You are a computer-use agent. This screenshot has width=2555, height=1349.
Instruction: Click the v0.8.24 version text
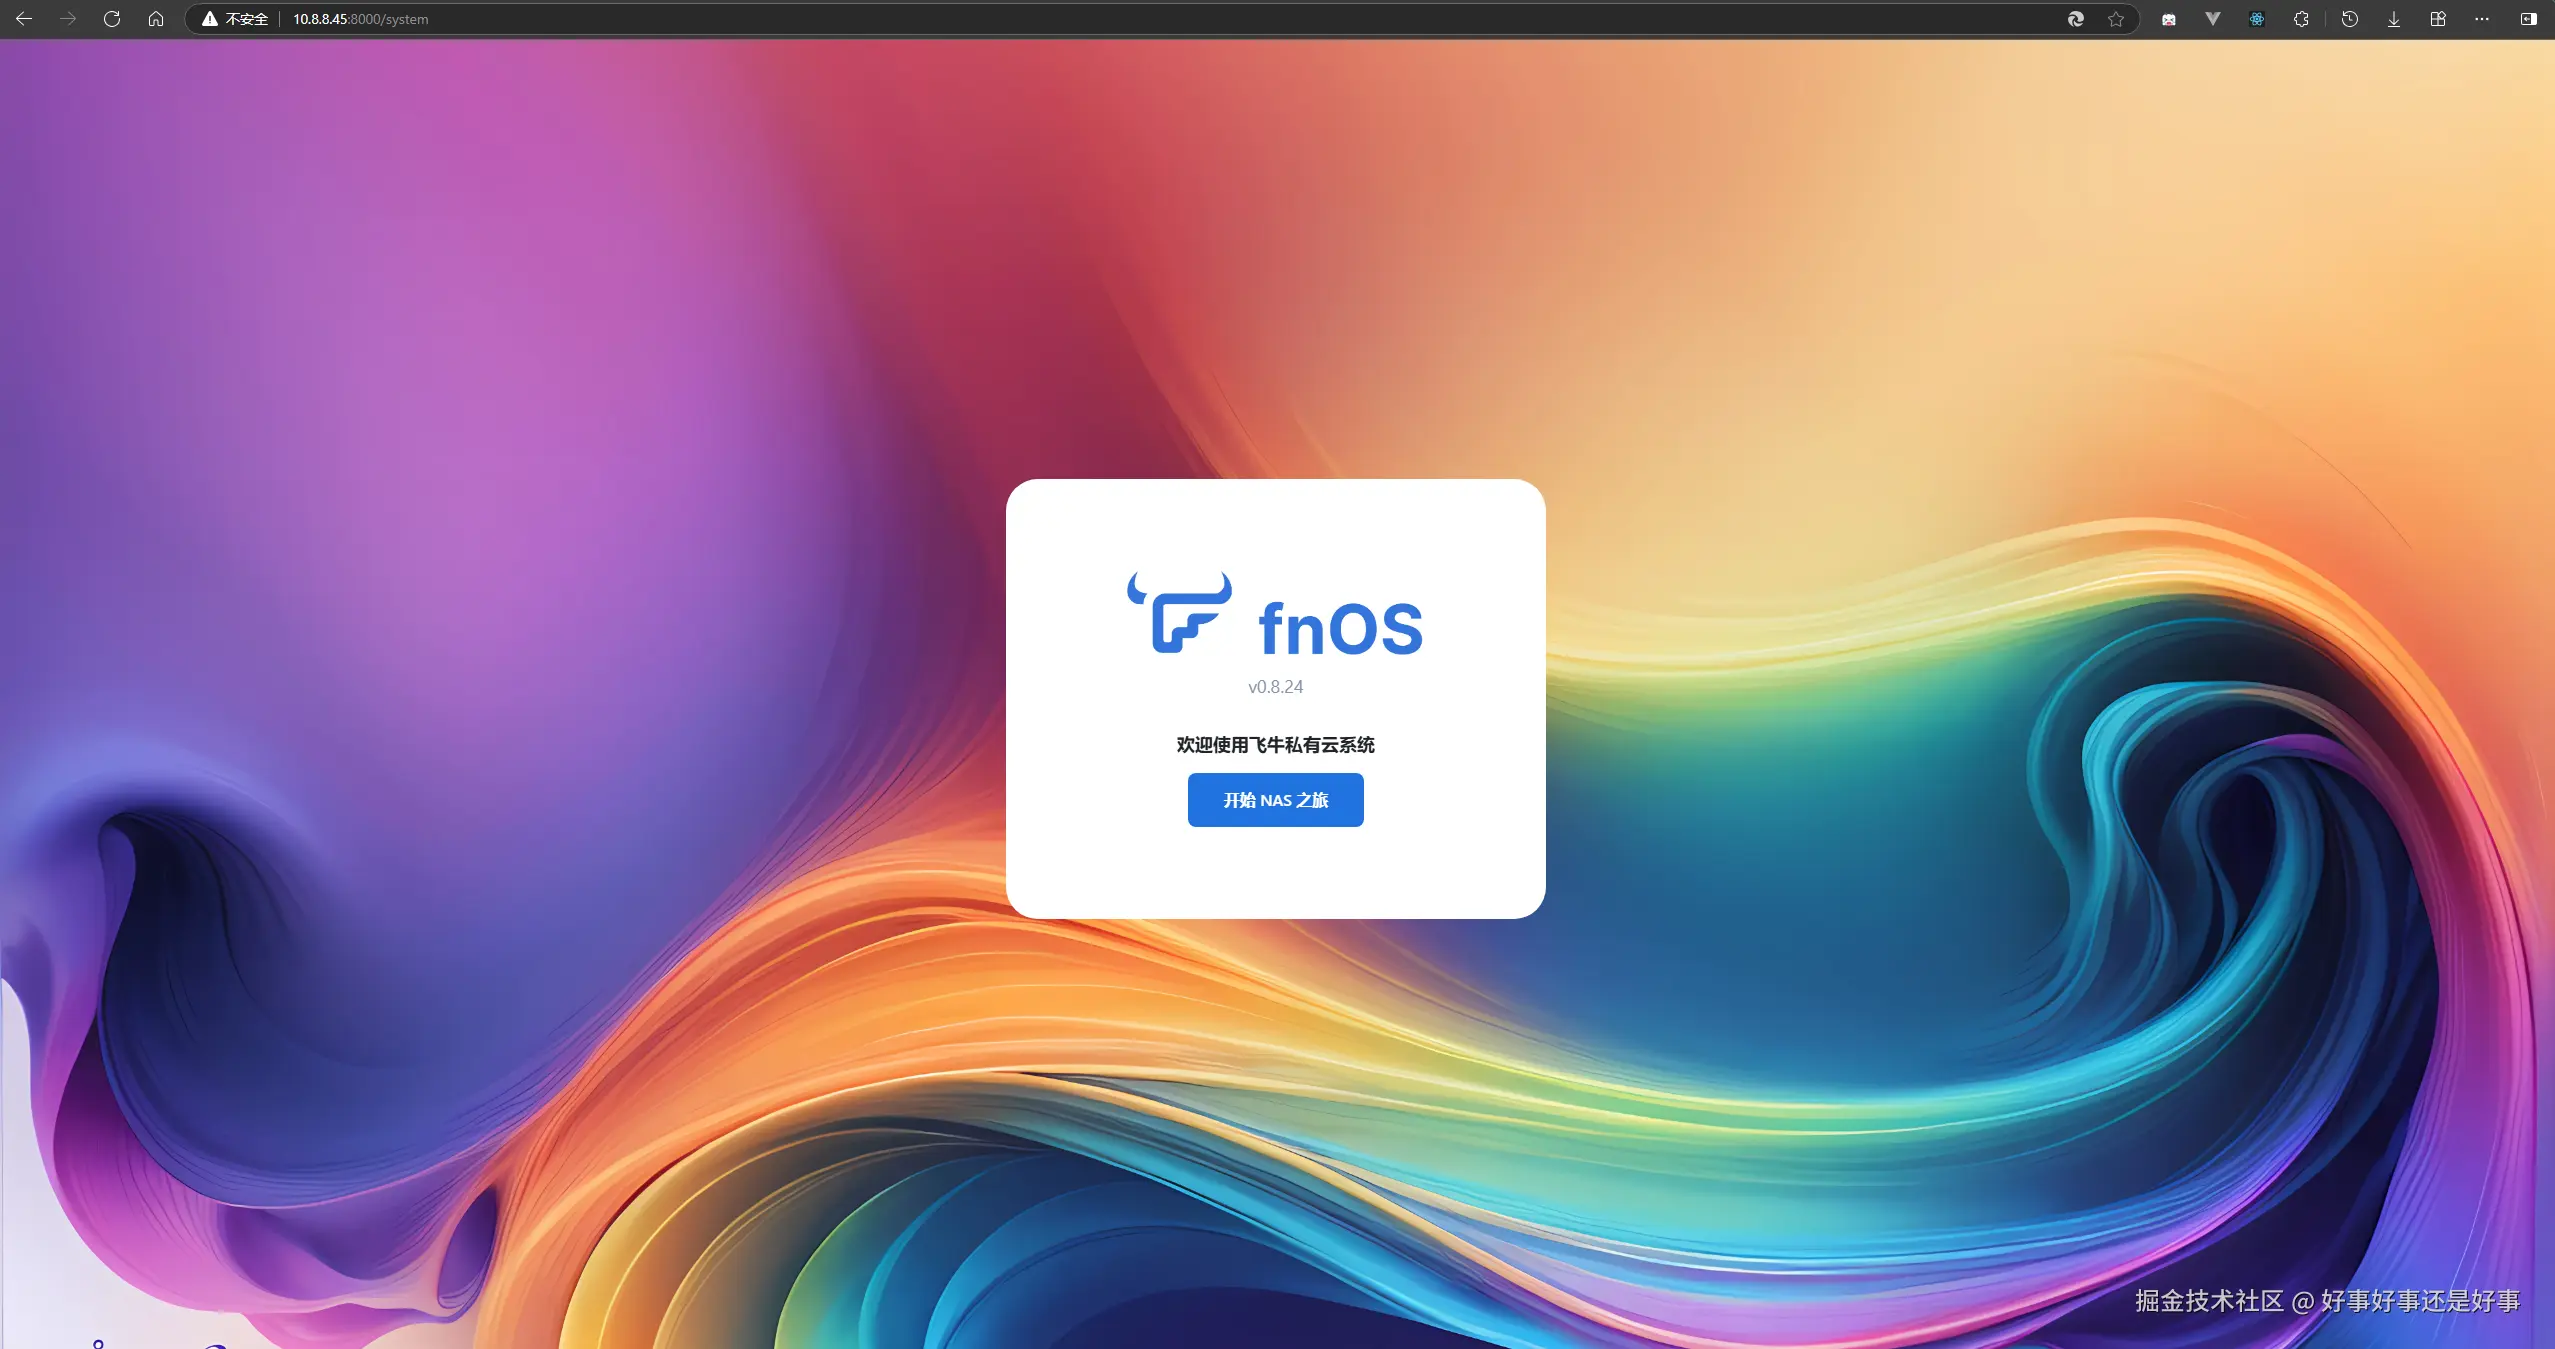(1275, 687)
